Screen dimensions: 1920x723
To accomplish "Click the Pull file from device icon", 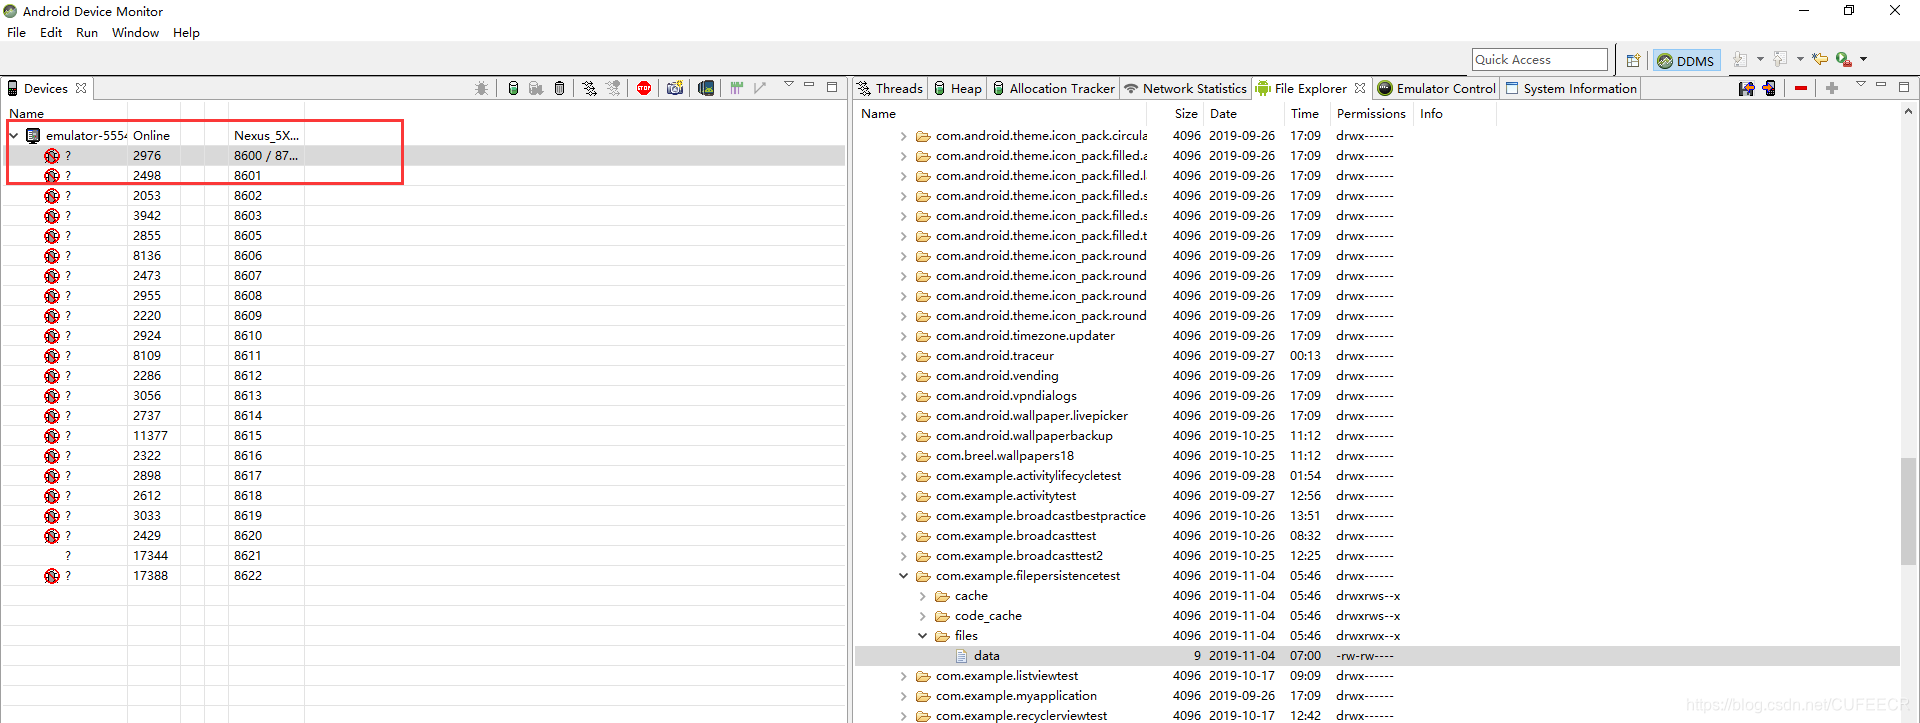I will [x=1746, y=88].
